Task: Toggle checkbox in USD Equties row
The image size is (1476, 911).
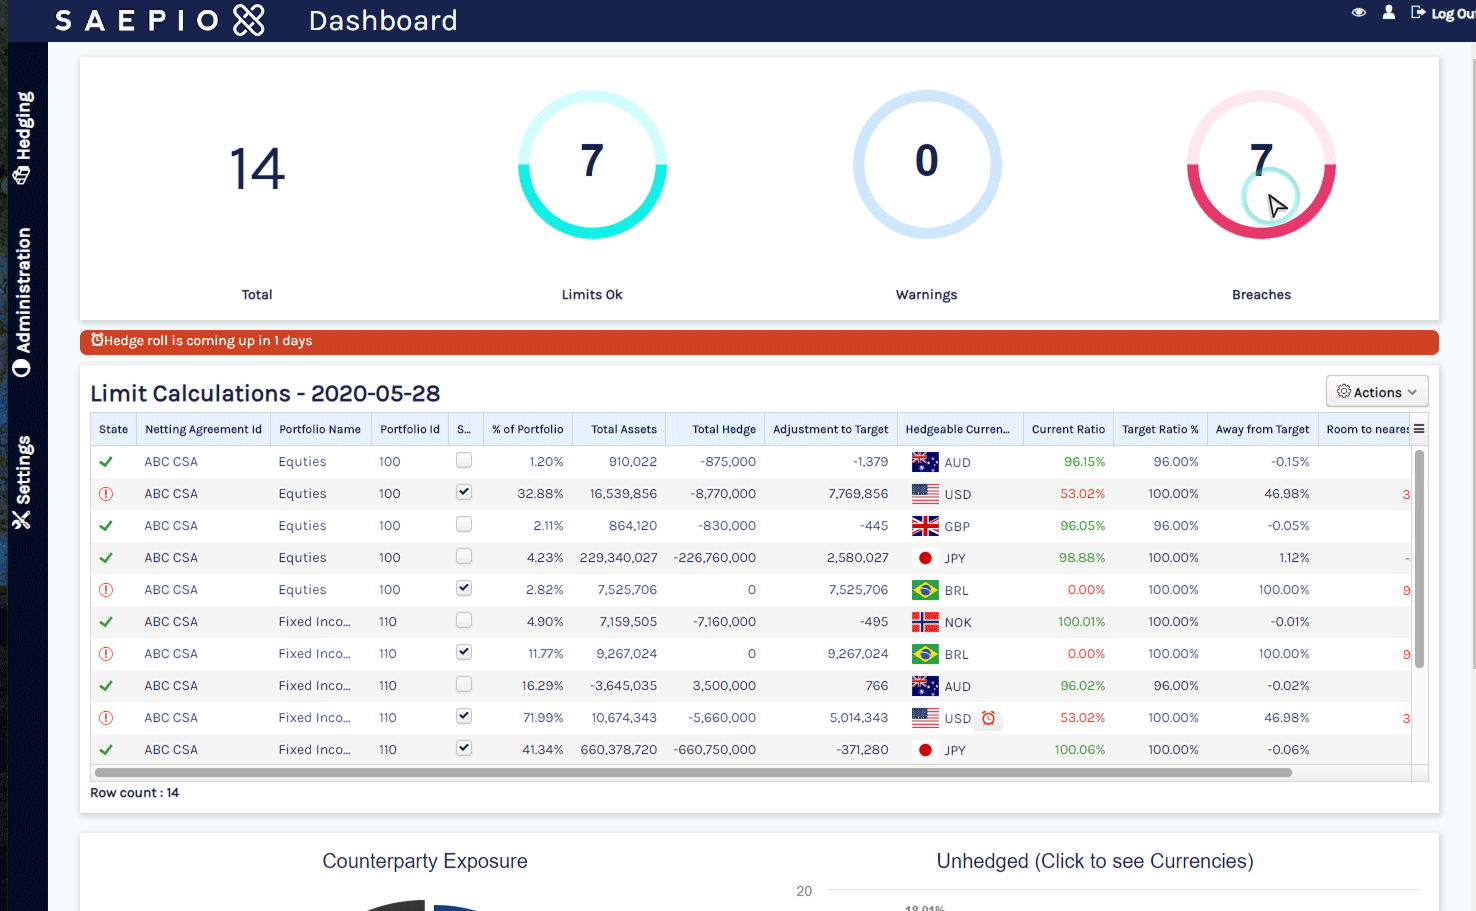Action: pyautogui.click(x=464, y=492)
